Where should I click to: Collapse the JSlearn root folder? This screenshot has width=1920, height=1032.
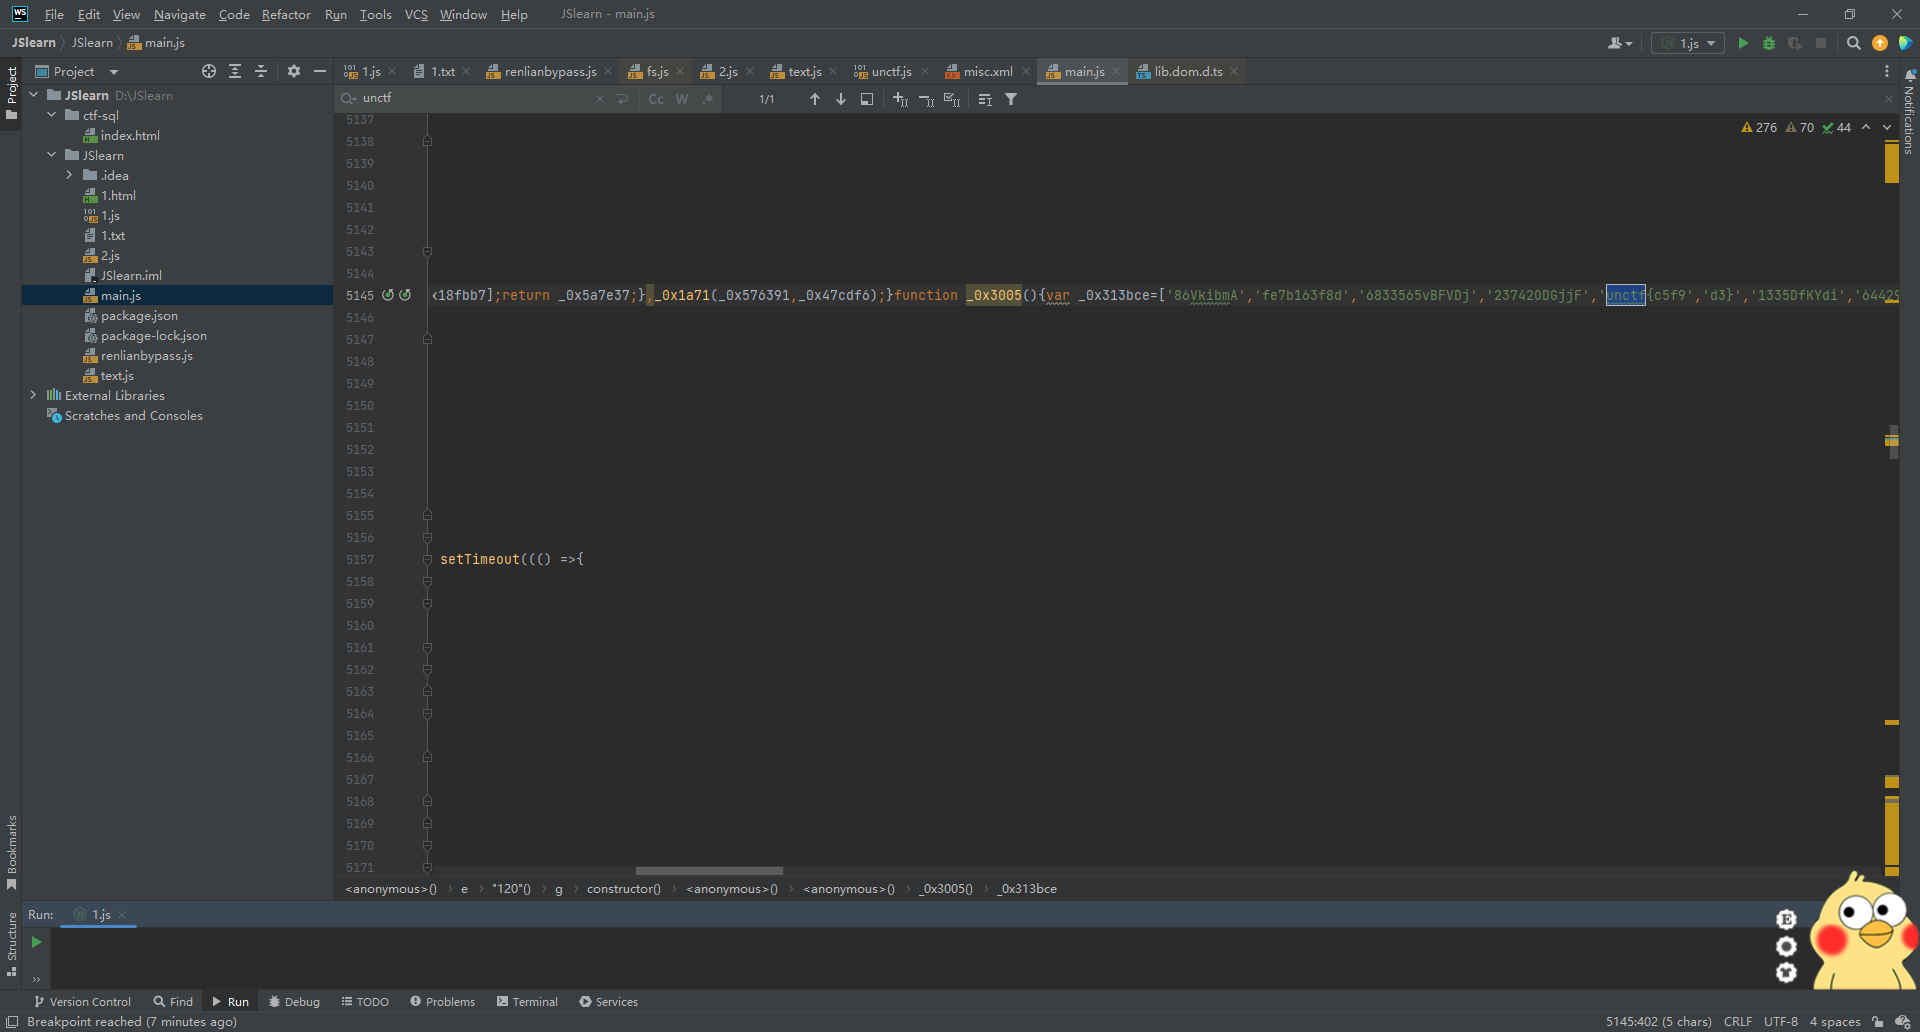pos(34,95)
